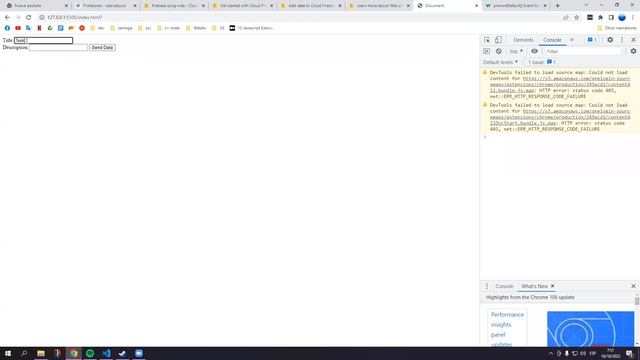This screenshot has height=360, width=640.
Task: Open the Facebook bookmark icon
Action: 7,28
